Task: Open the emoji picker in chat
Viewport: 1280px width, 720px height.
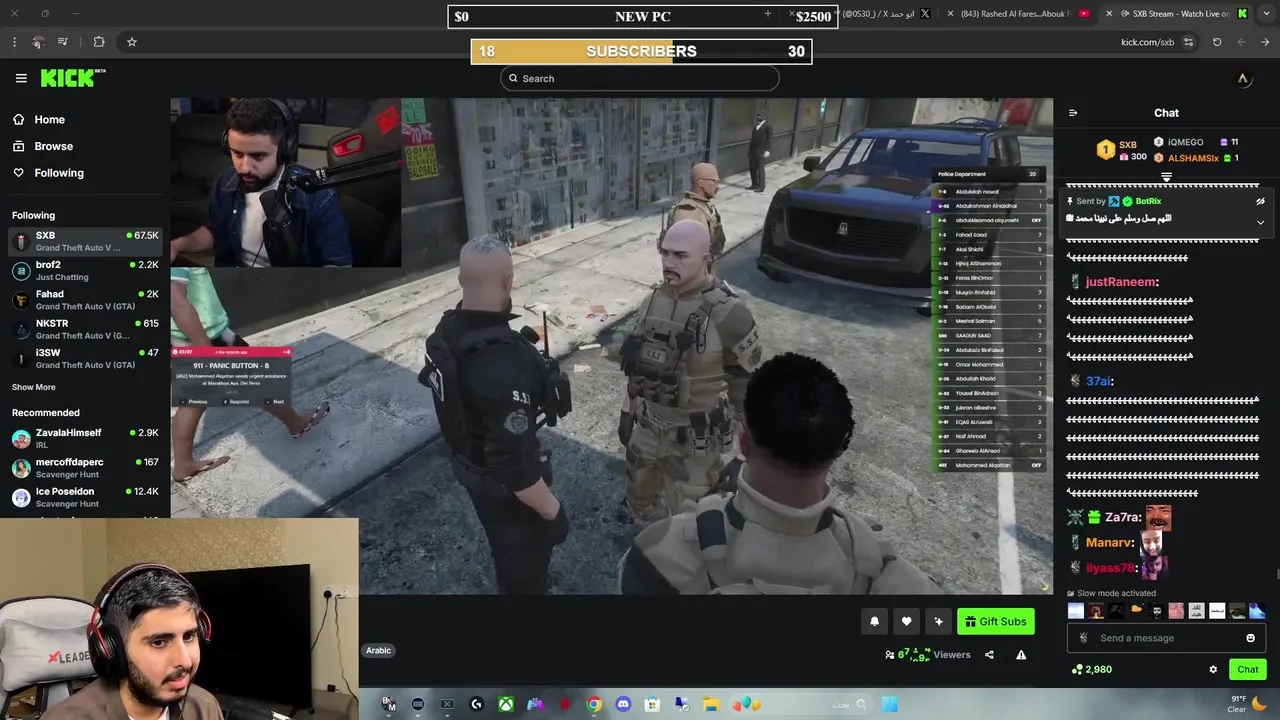Action: 1250,638
